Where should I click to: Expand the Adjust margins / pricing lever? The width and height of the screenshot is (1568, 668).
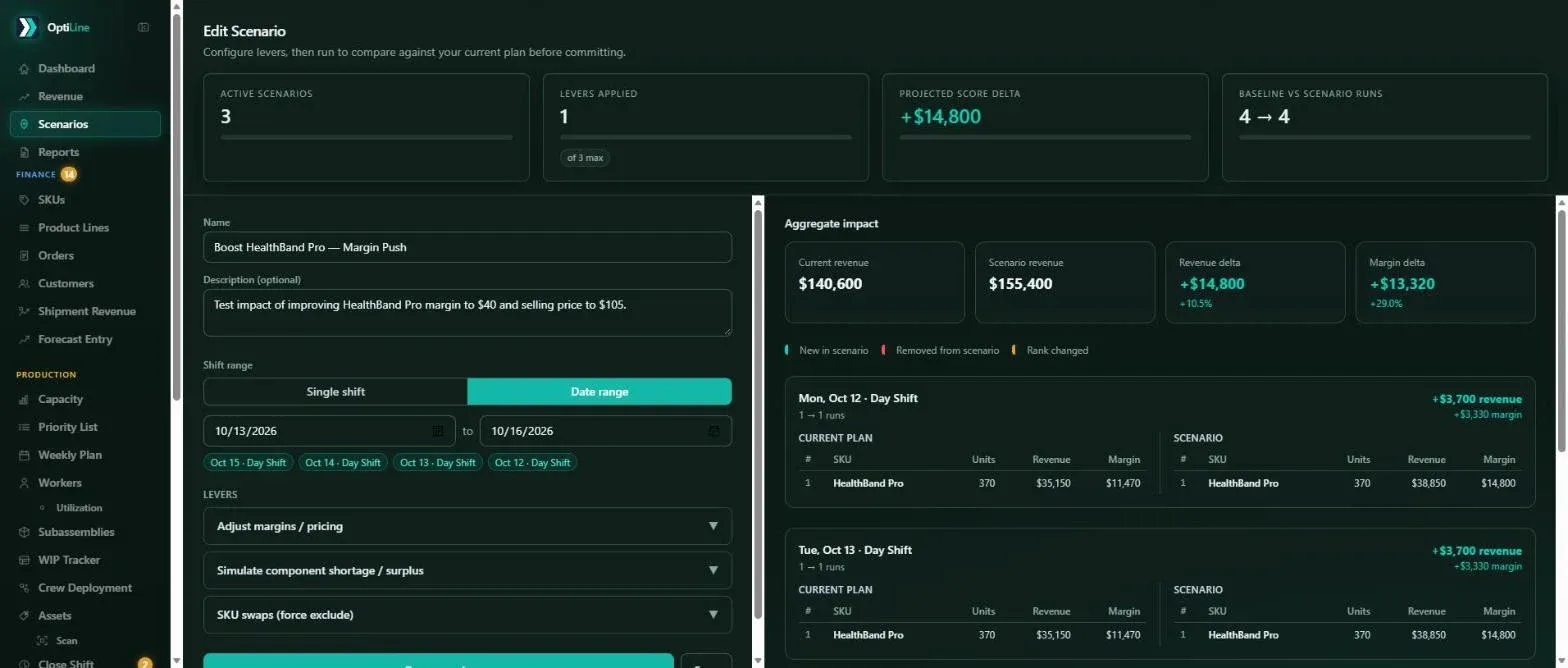click(467, 526)
